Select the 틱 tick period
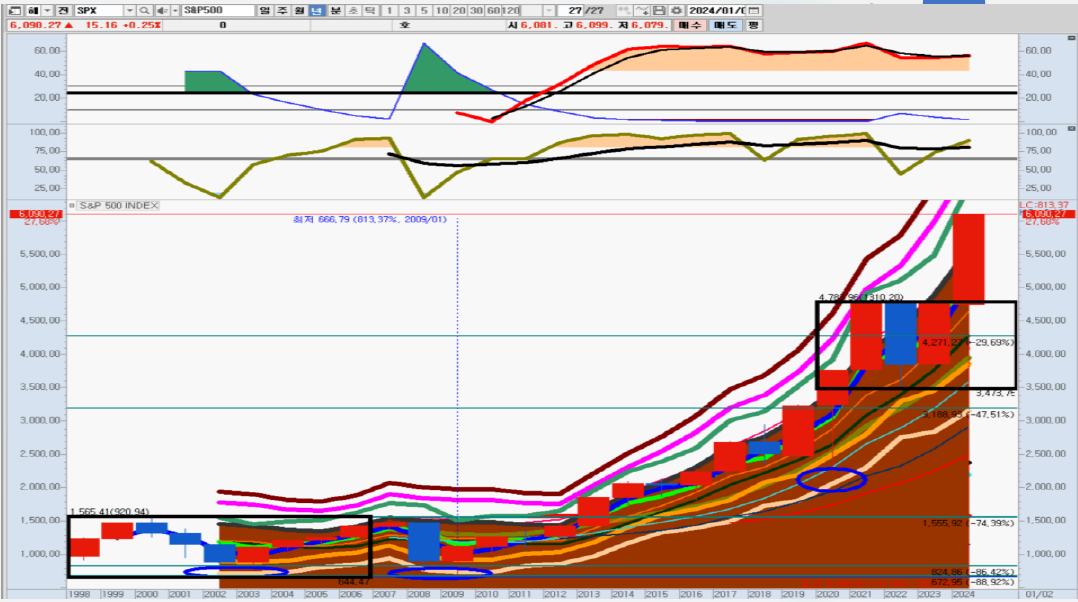Screen dimensions: 1078x602 [370, 11]
